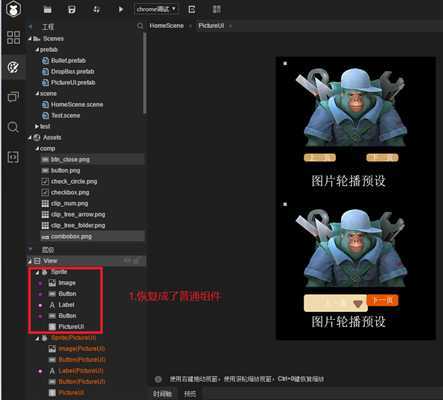Click the upper monkey image on canvas
This screenshot has height=400, width=443.
click(x=351, y=107)
